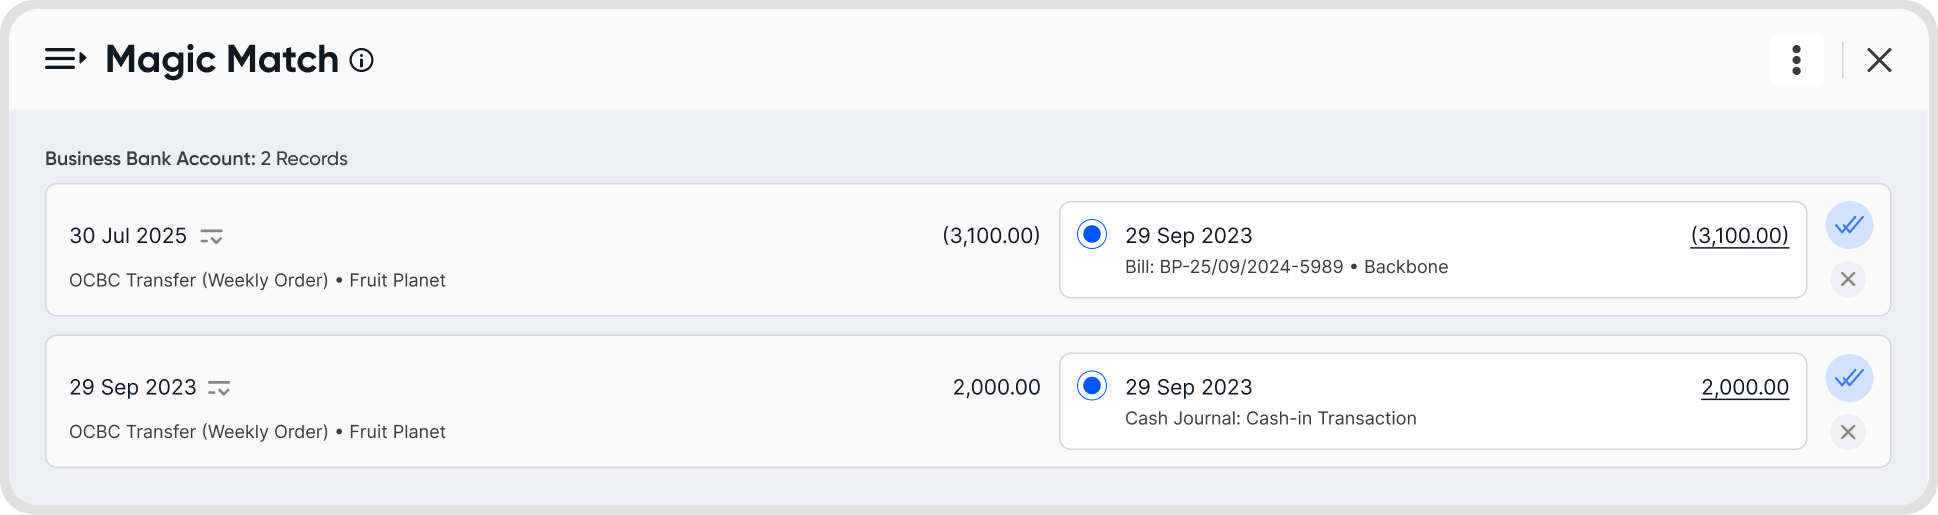The width and height of the screenshot is (1938, 515).
Task: Confirm match for the 2,000.00 record
Action: pos(1849,378)
